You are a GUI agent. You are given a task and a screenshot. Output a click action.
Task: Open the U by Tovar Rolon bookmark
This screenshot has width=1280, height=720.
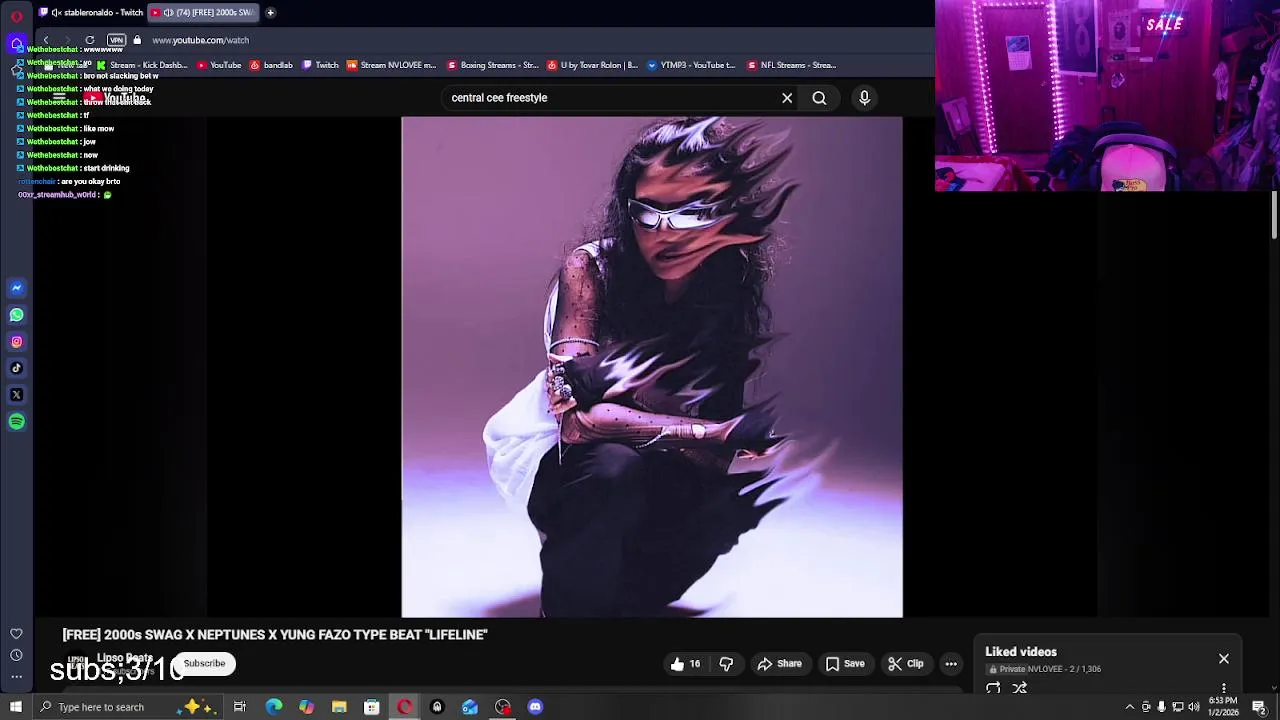(592, 65)
